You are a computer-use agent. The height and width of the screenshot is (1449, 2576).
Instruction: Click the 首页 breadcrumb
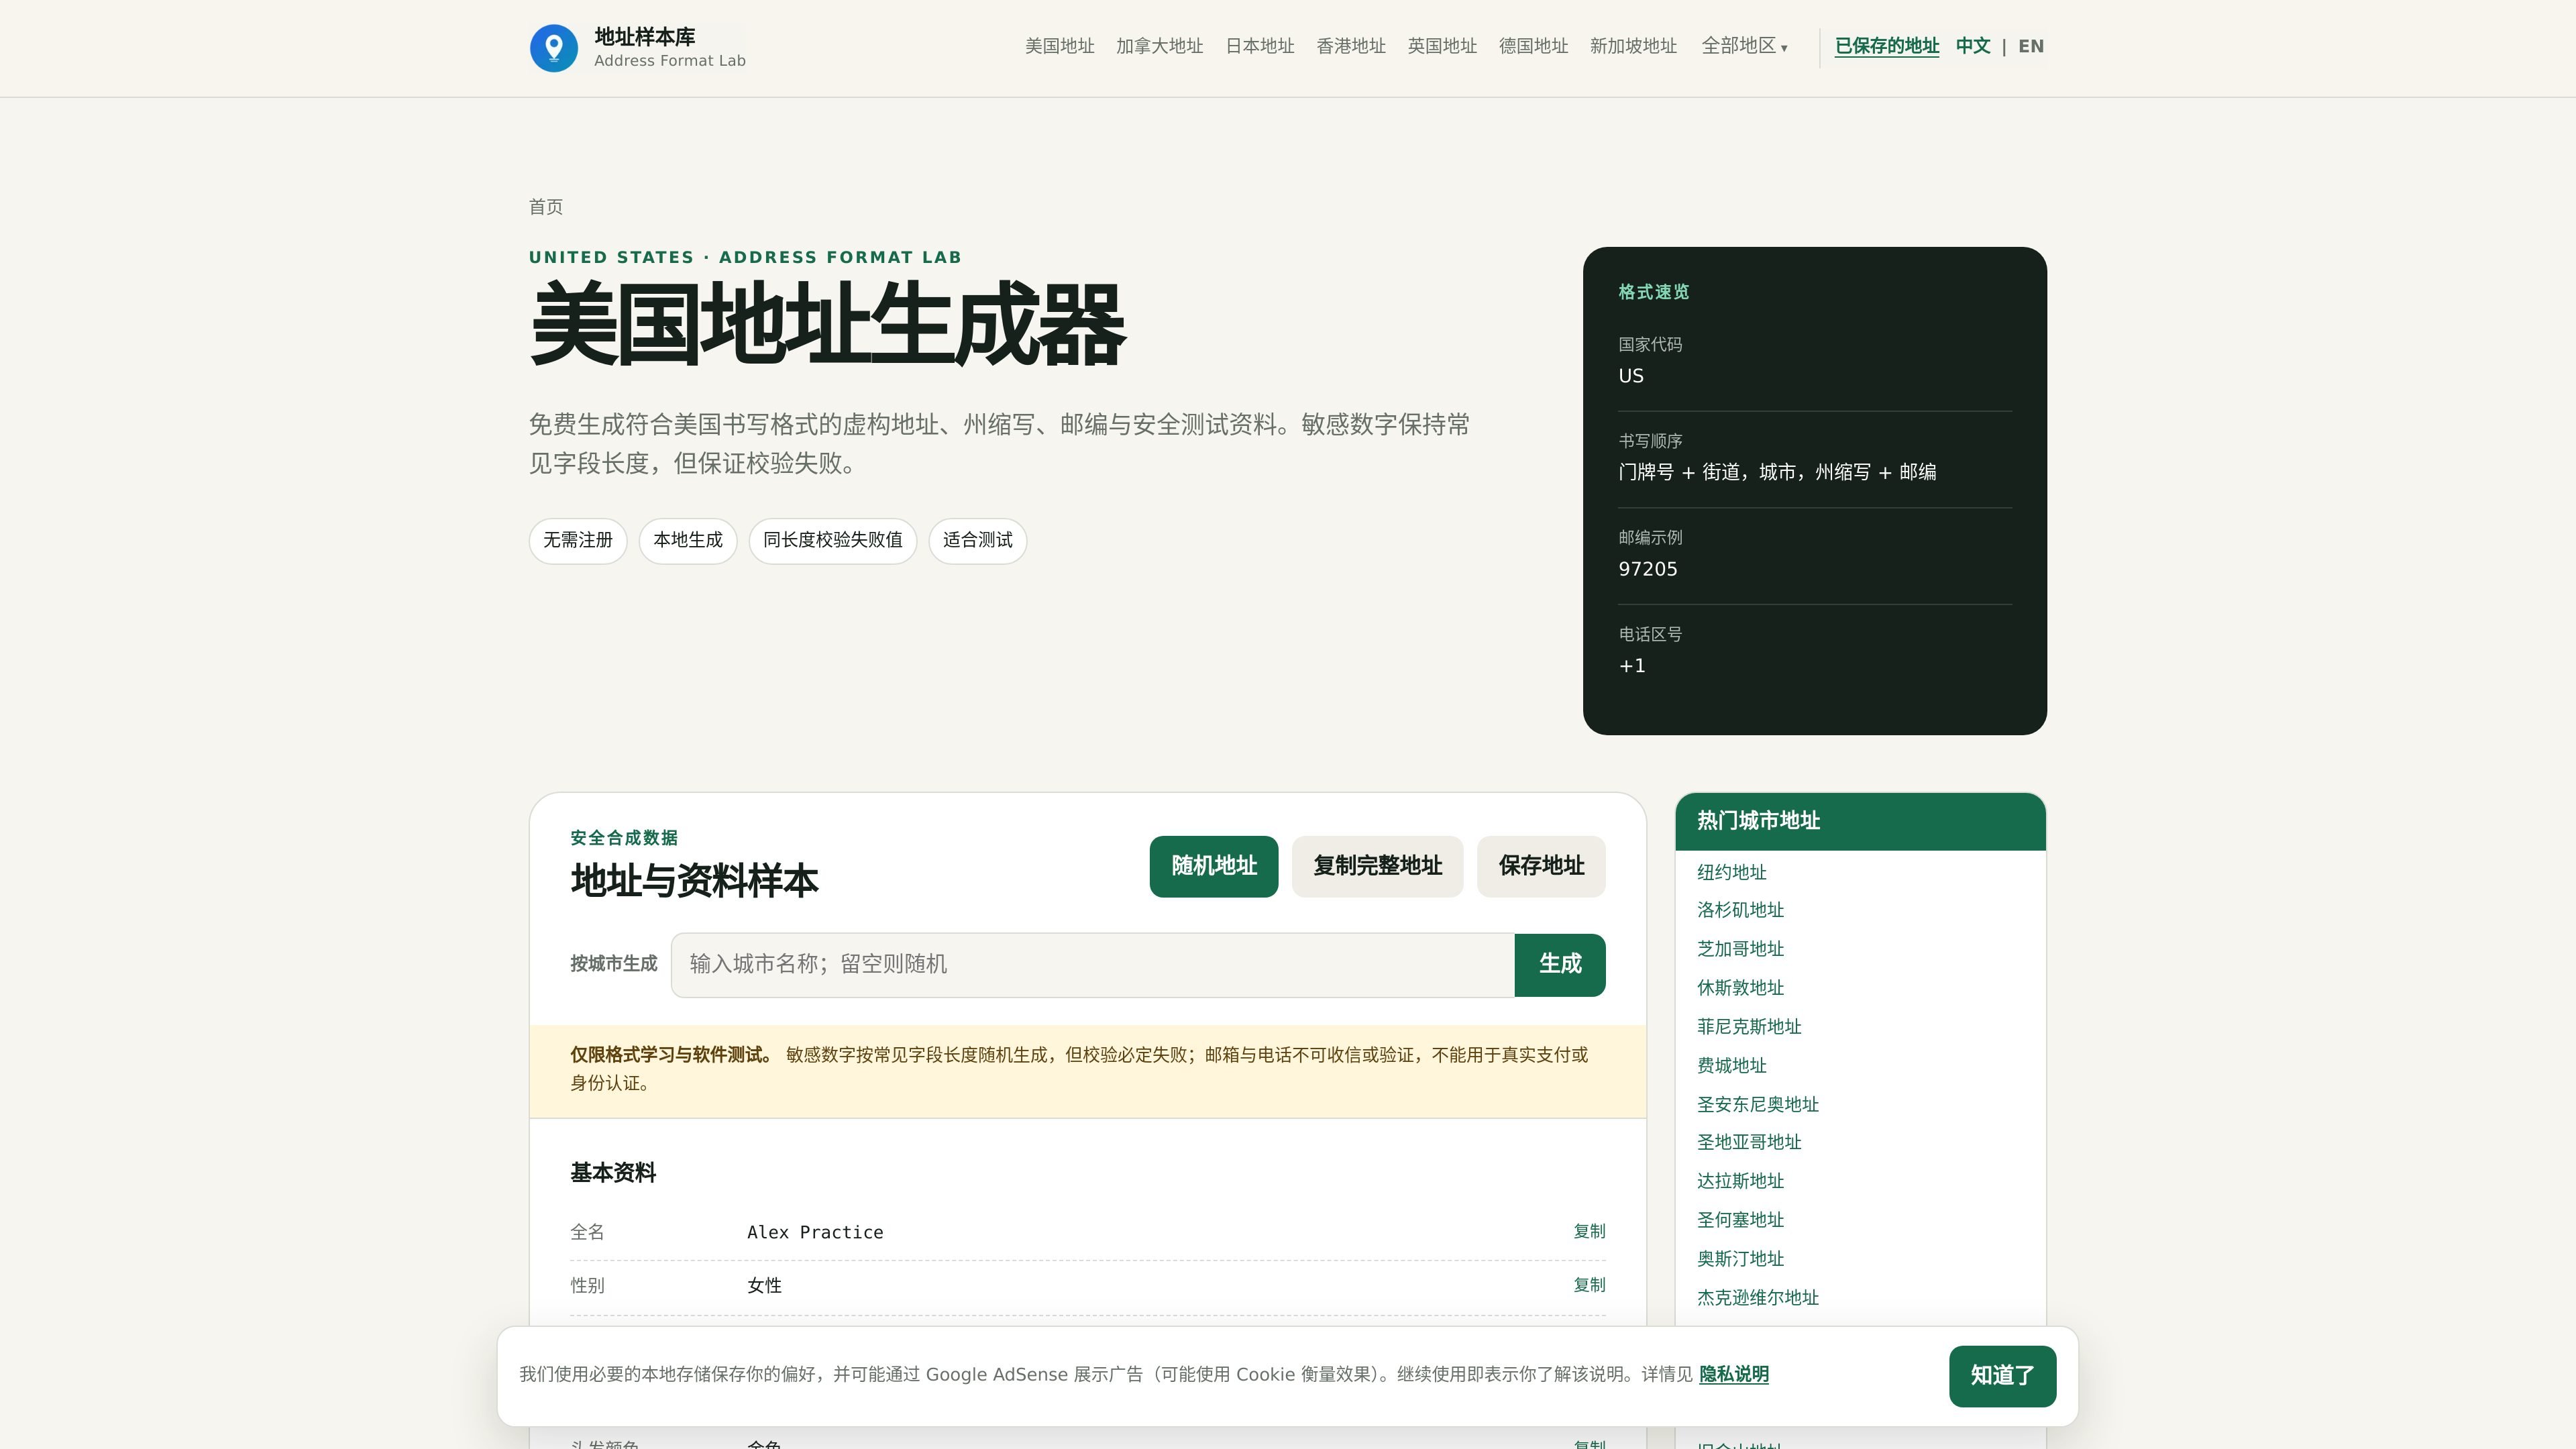[x=545, y=207]
